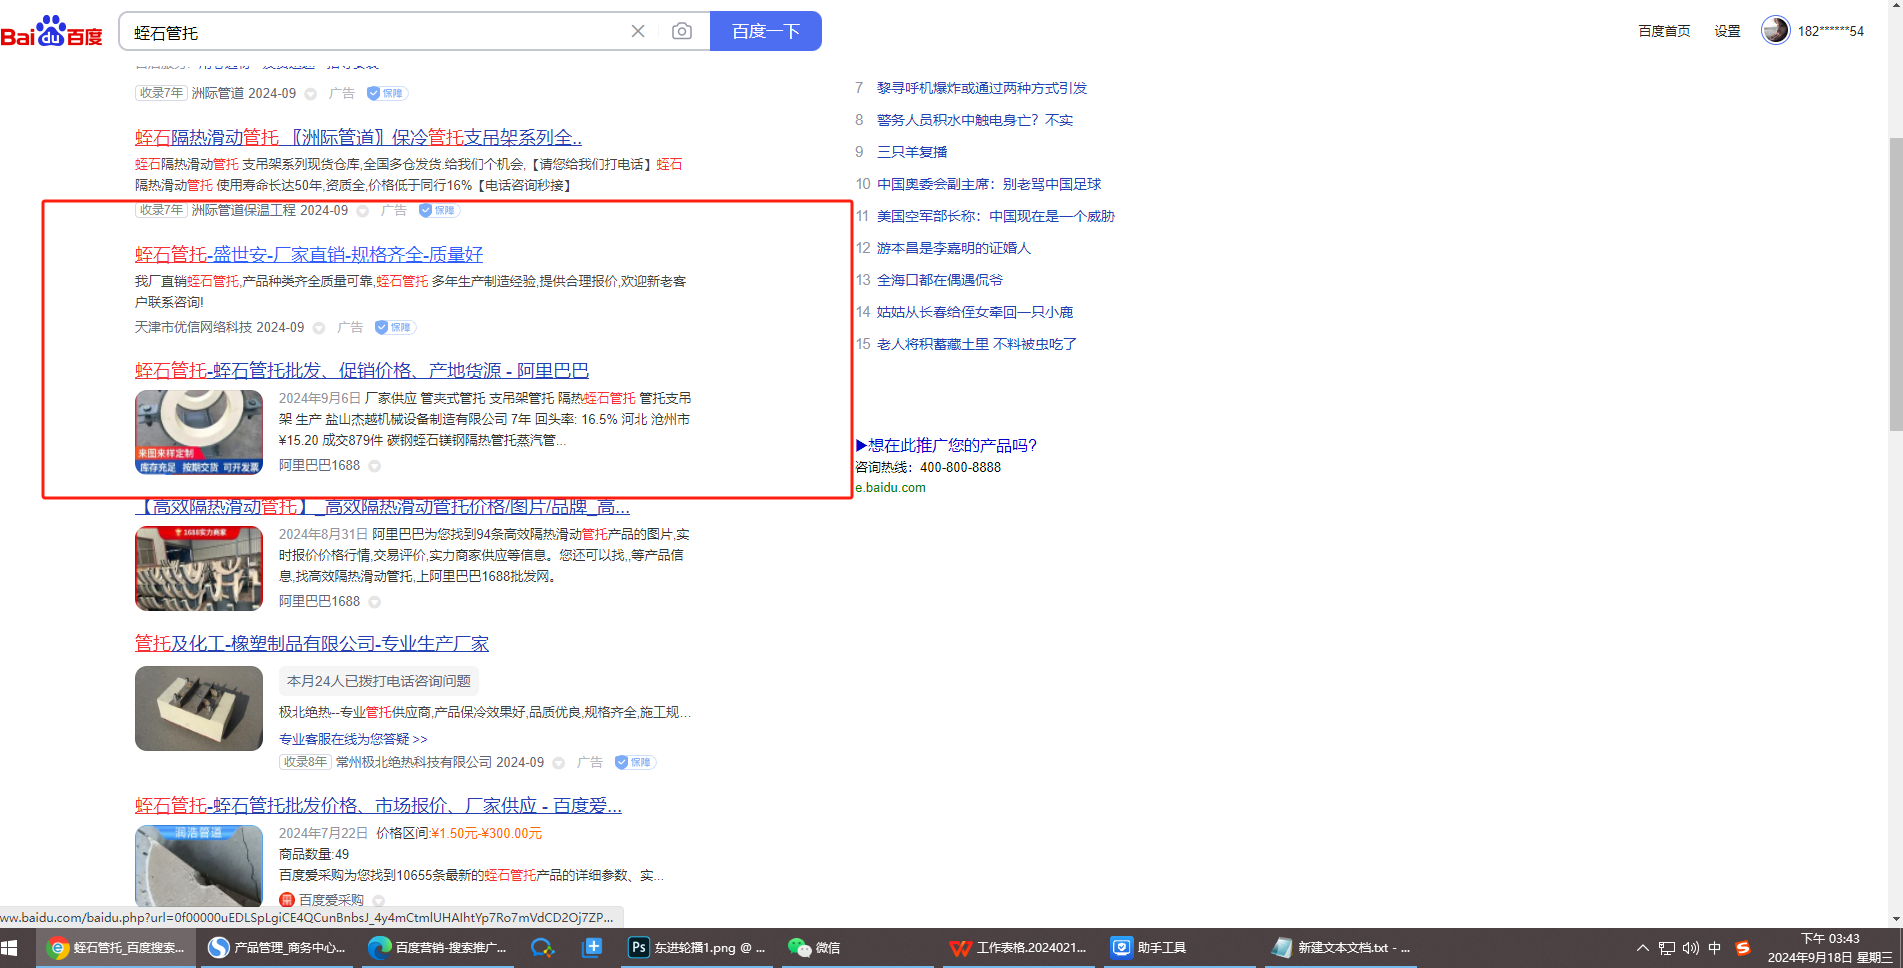Open 设置 in the top bar
The width and height of the screenshot is (1903, 968).
[1727, 31]
